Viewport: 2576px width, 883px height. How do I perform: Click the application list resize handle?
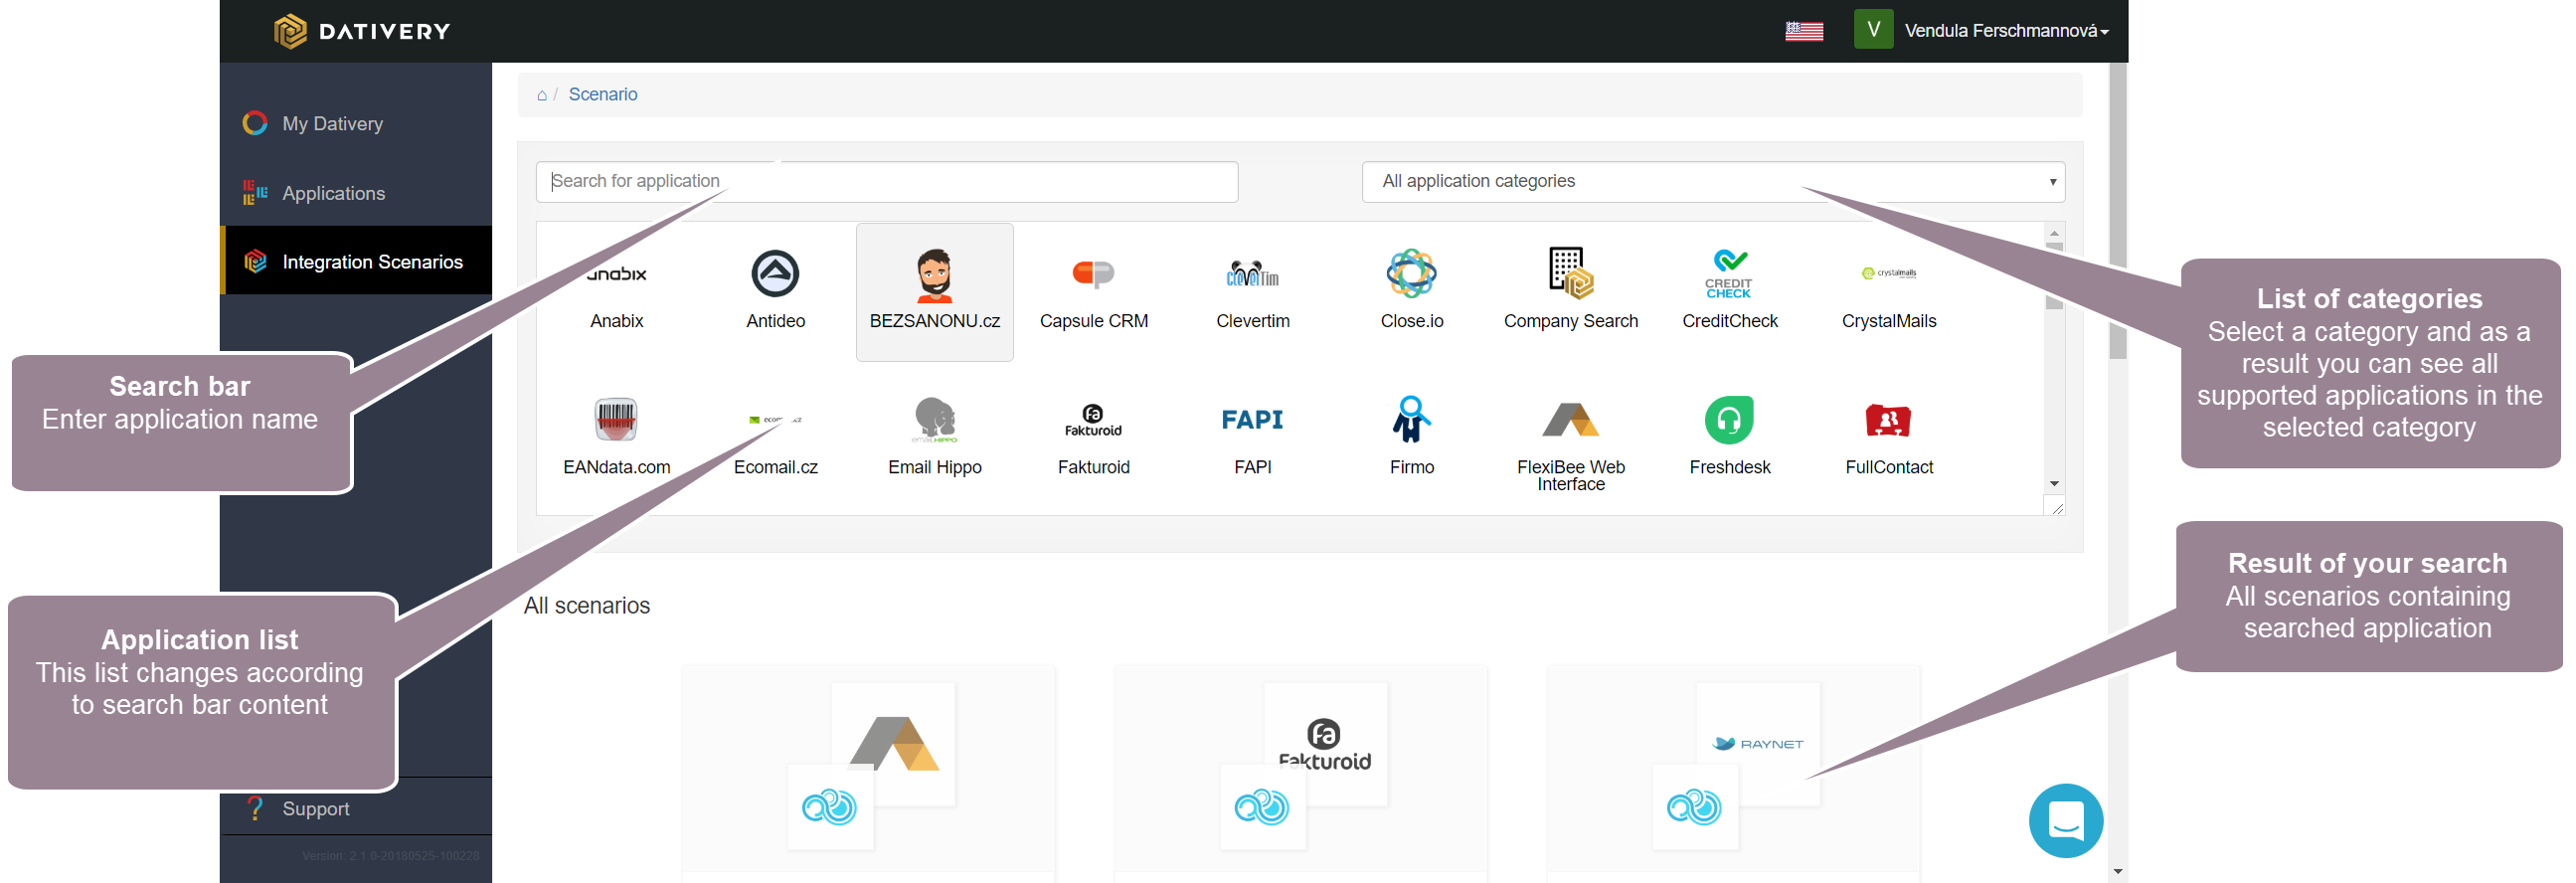[2056, 508]
